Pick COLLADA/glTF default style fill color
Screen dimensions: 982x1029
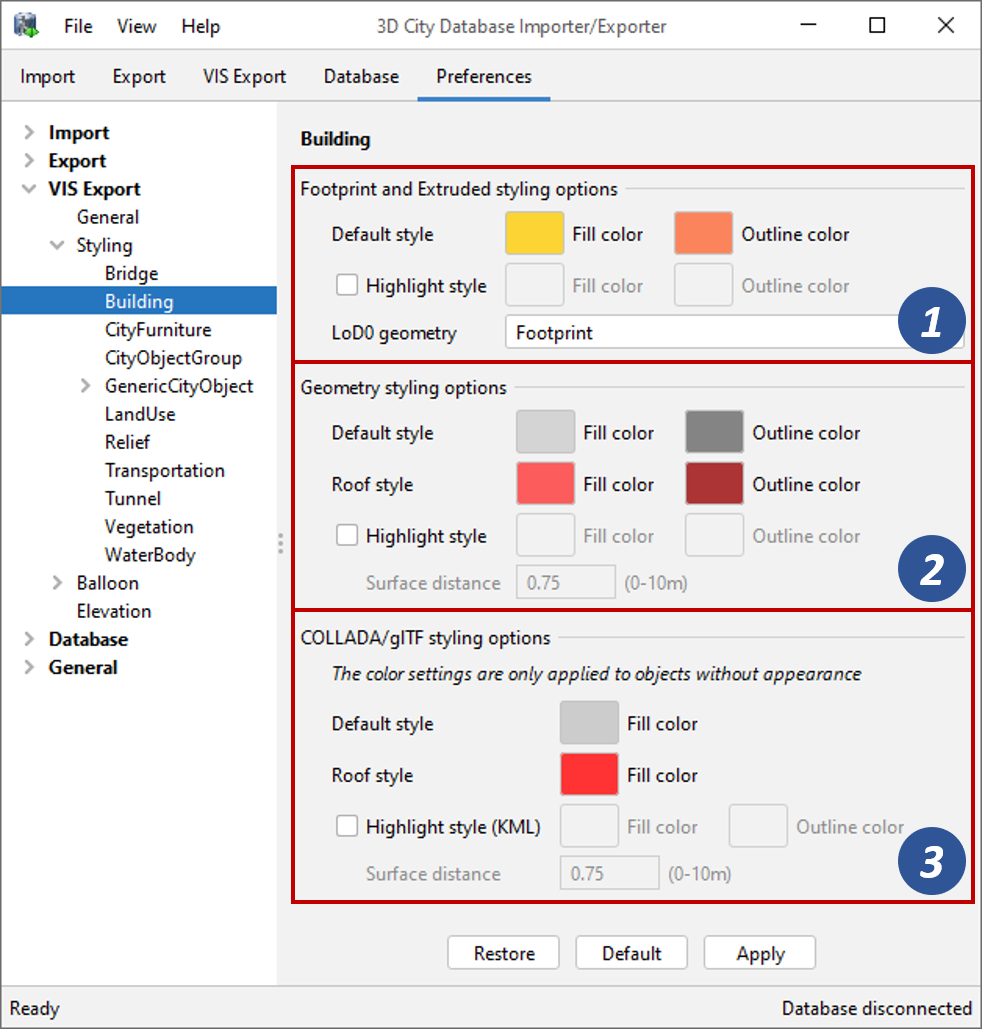pyautogui.click(x=589, y=723)
